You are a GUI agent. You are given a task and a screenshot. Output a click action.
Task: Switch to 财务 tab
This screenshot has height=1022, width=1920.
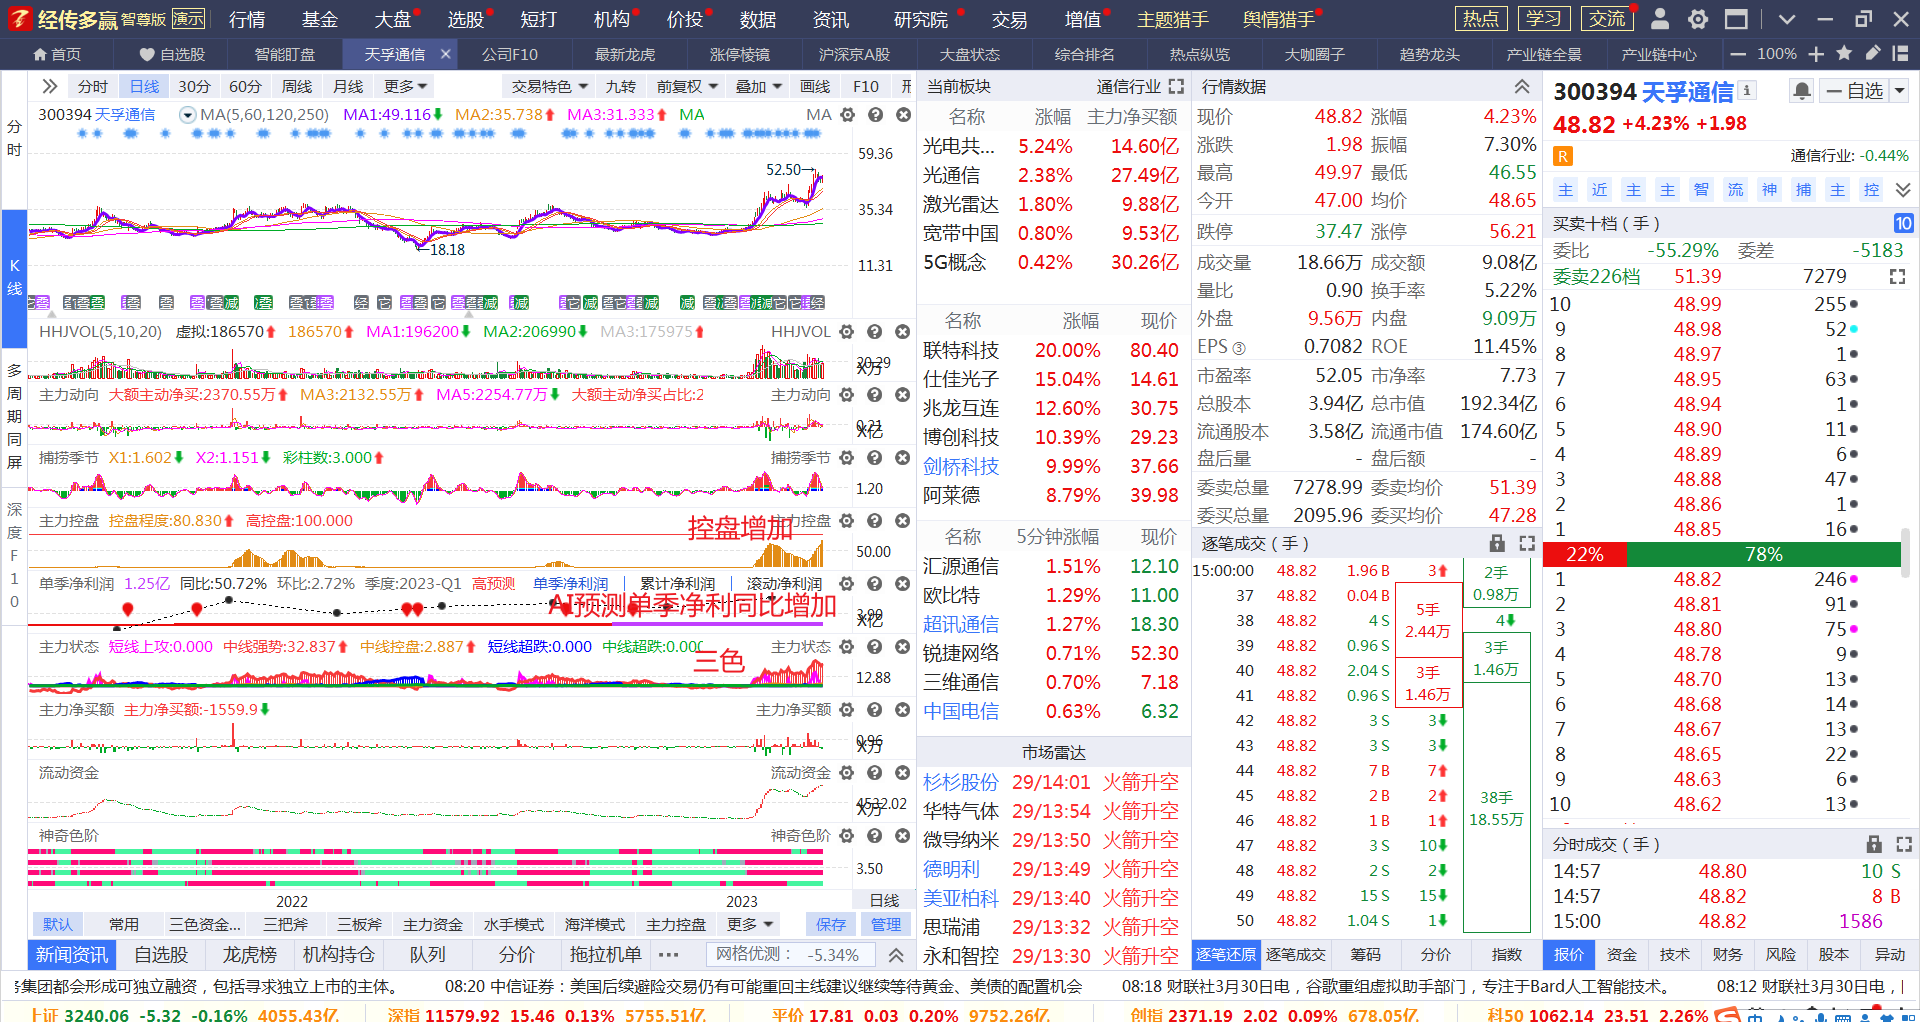pyautogui.click(x=1727, y=955)
